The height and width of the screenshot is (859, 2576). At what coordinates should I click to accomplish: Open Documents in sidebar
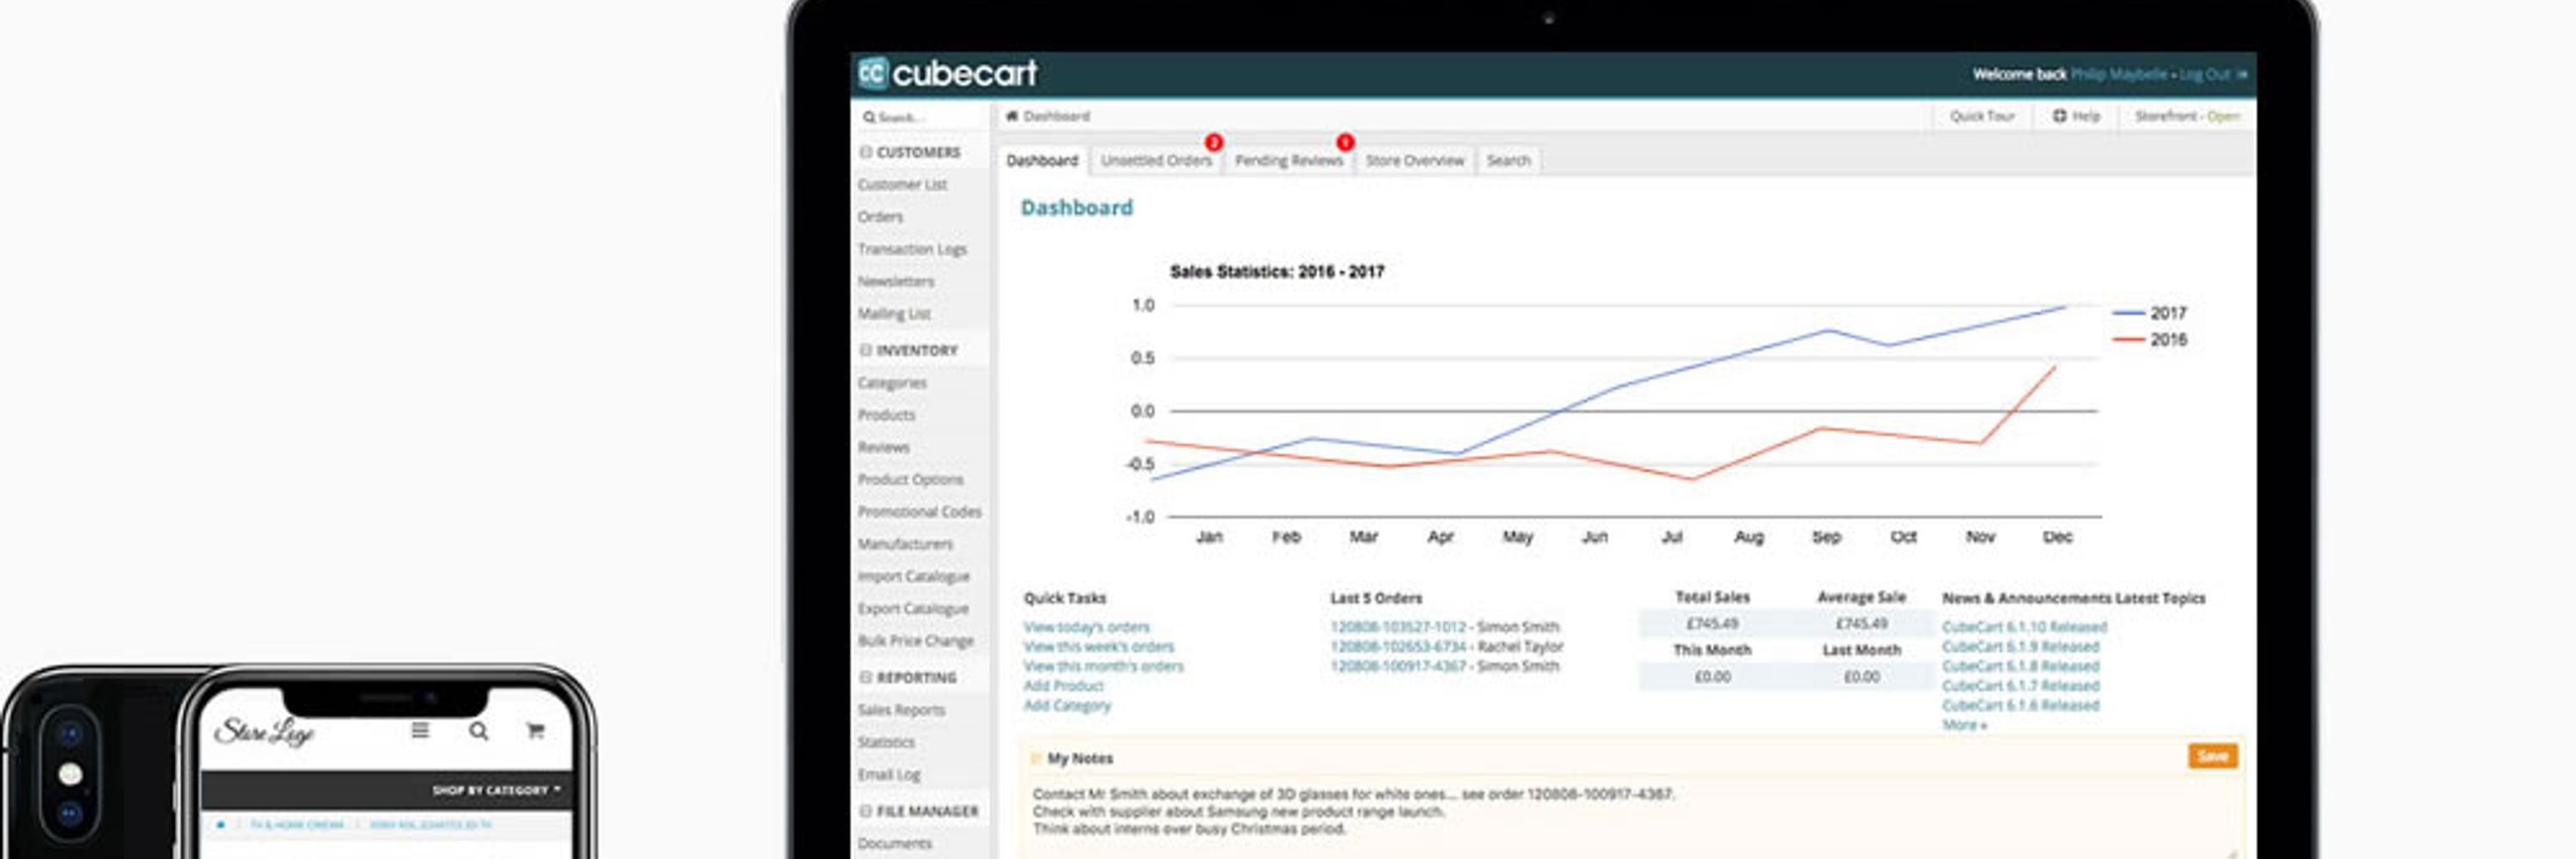point(895,844)
